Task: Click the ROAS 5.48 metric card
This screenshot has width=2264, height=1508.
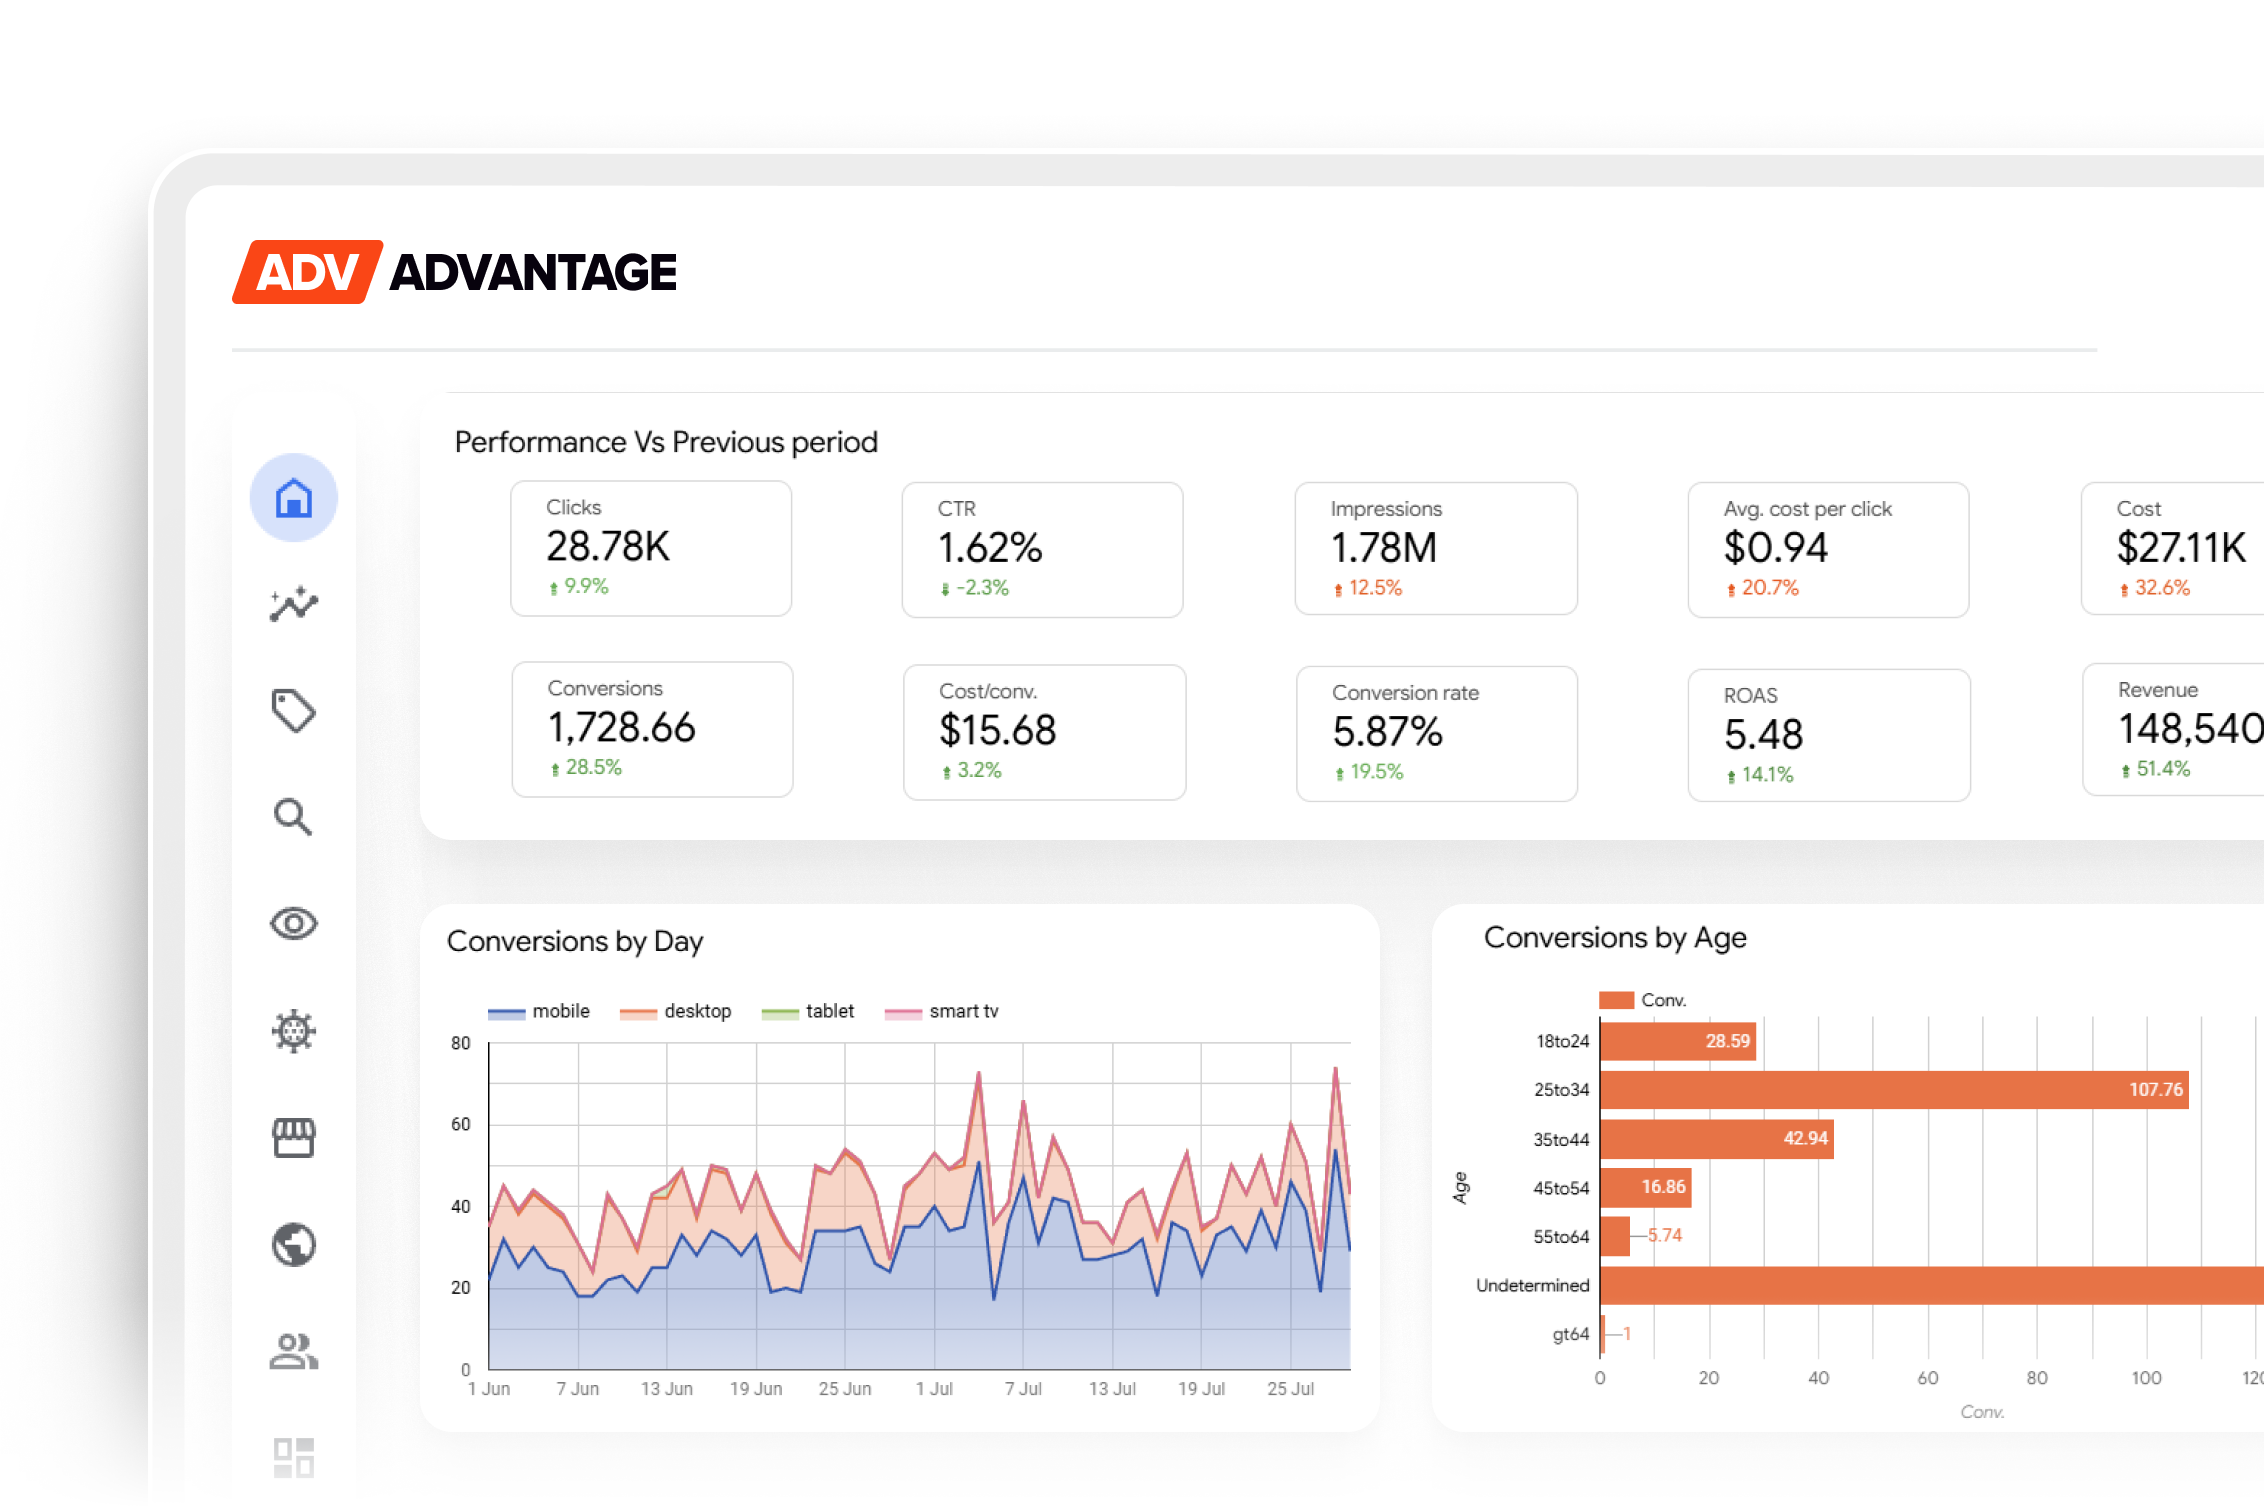Action: click(x=1828, y=735)
